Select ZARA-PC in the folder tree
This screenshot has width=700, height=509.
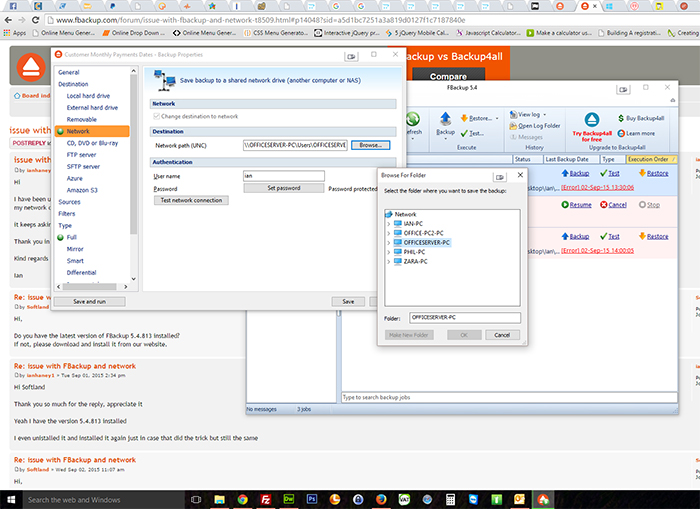[x=416, y=262]
